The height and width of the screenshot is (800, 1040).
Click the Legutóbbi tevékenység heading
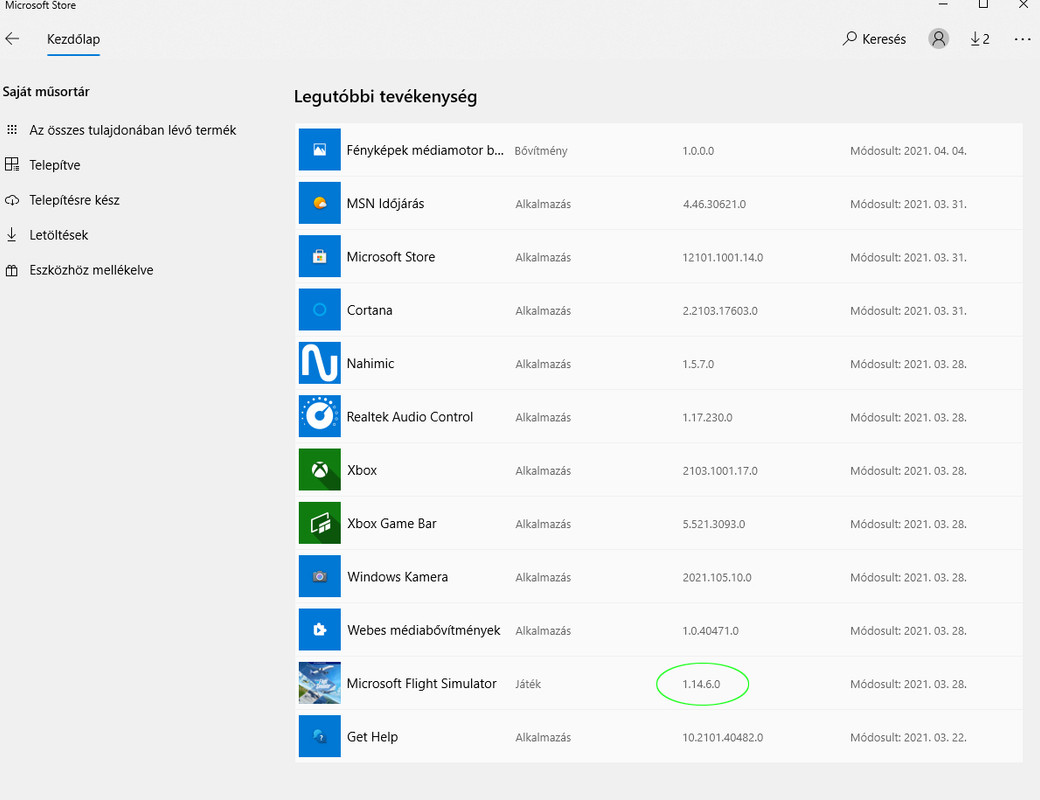[385, 97]
